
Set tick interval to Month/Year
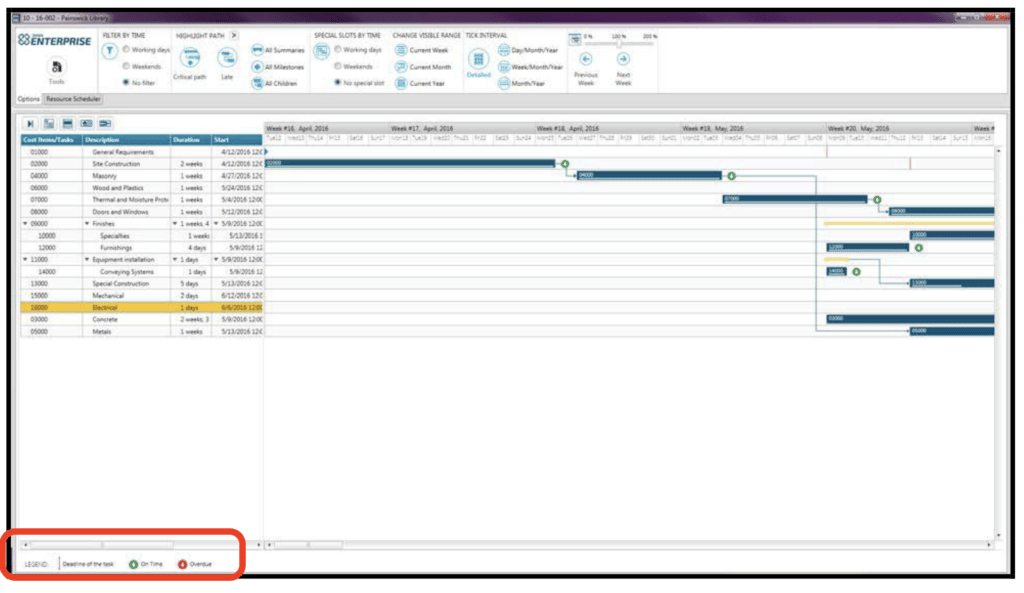[522, 84]
